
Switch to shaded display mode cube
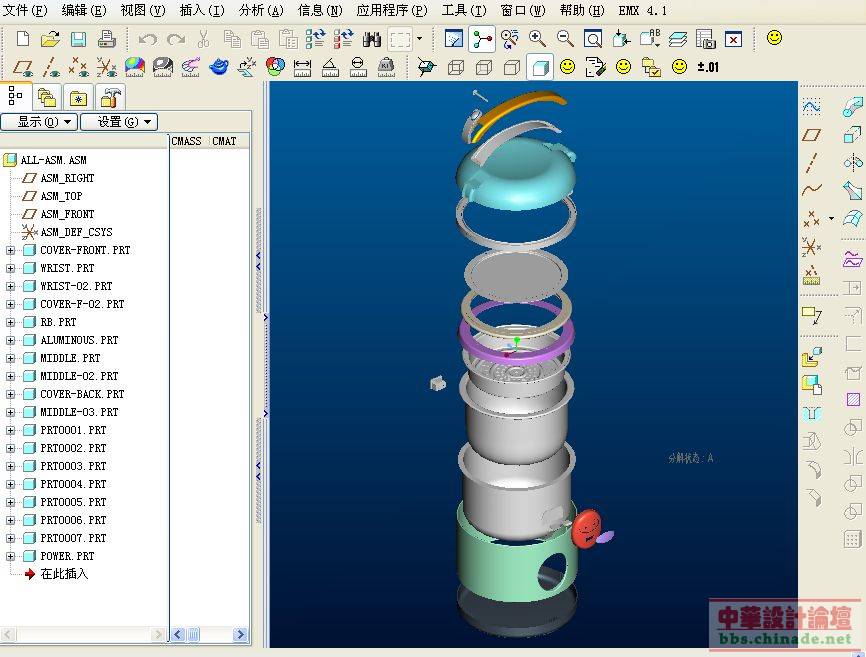click(540, 67)
